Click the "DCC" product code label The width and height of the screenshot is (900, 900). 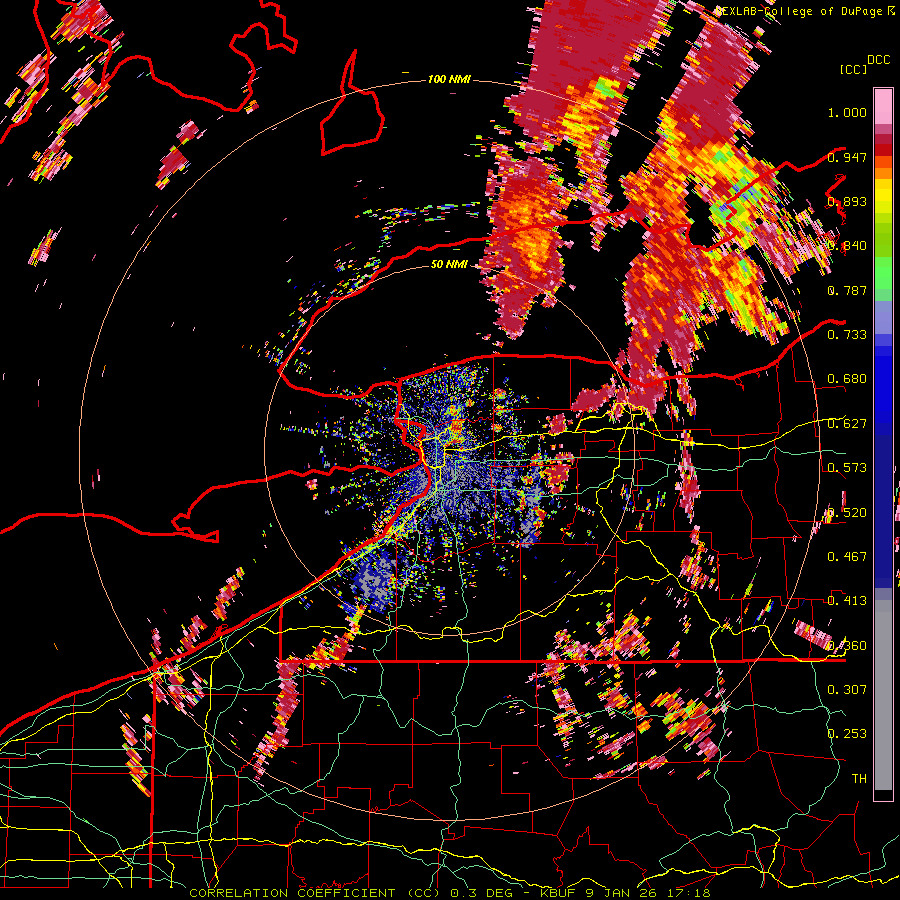878,60
